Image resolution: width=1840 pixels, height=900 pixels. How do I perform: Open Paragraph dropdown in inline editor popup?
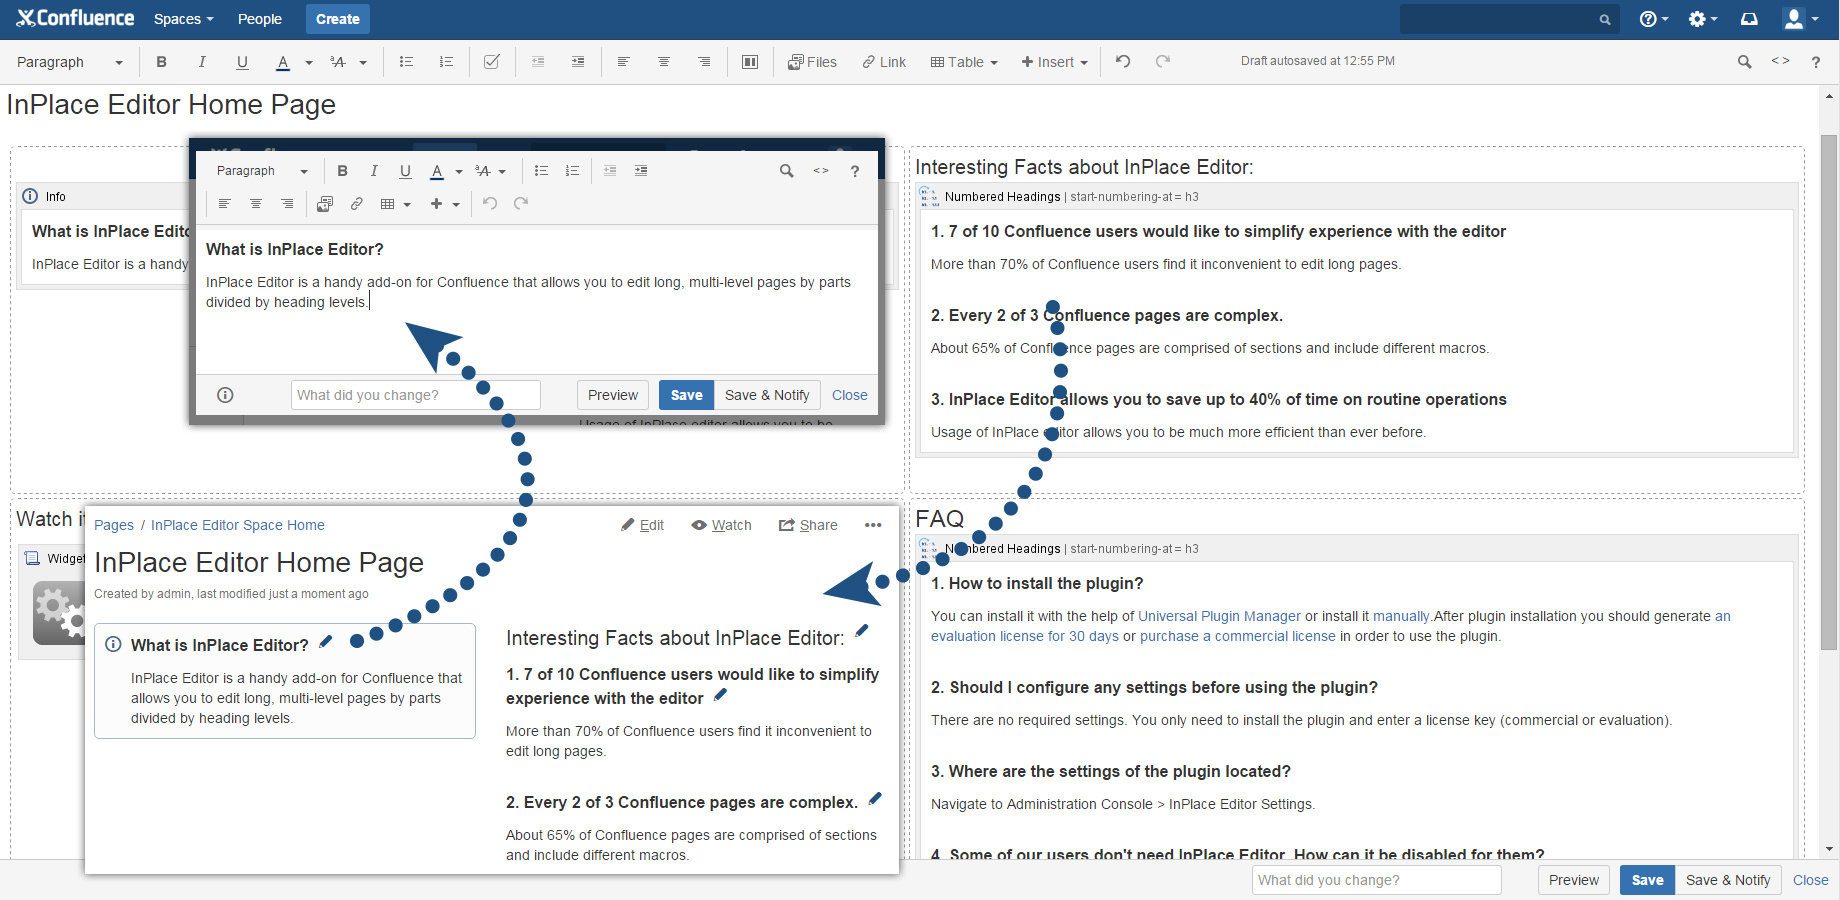pos(262,171)
